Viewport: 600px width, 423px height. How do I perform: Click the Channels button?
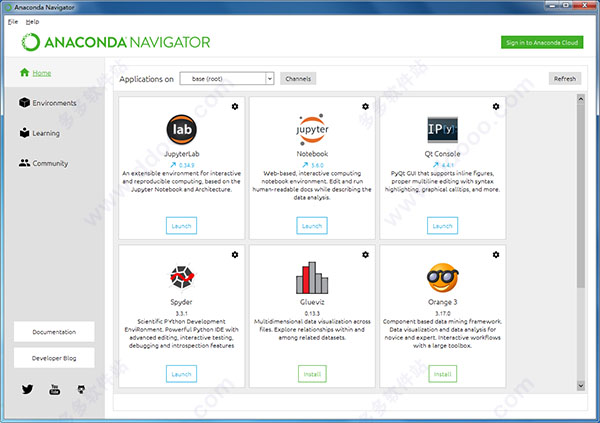click(298, 78)
